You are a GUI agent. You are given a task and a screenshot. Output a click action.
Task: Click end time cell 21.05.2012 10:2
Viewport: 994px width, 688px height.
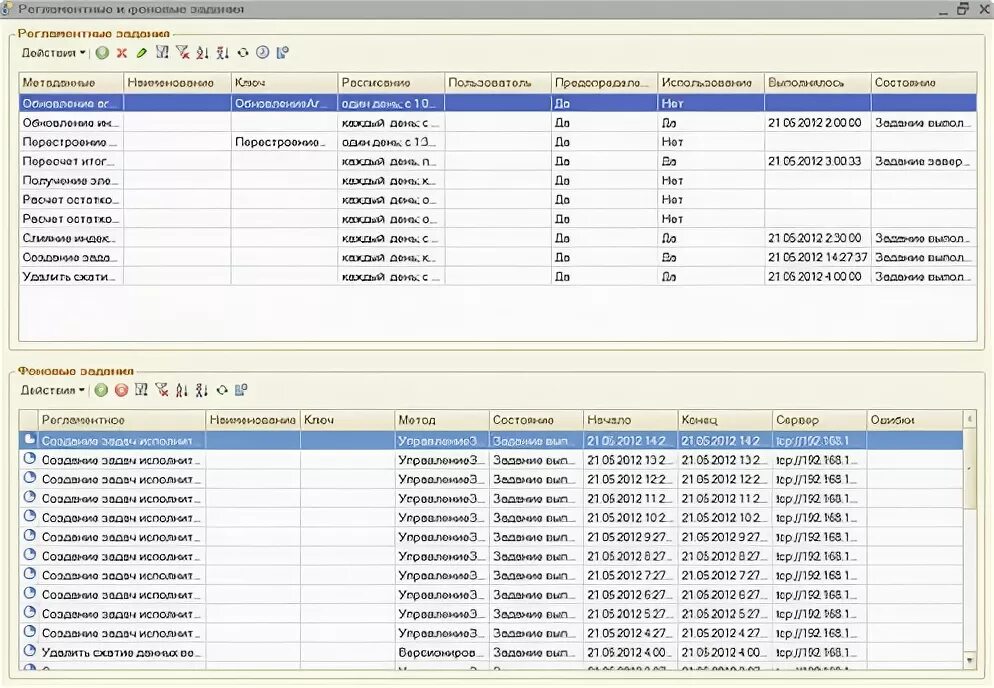[725, 517]
